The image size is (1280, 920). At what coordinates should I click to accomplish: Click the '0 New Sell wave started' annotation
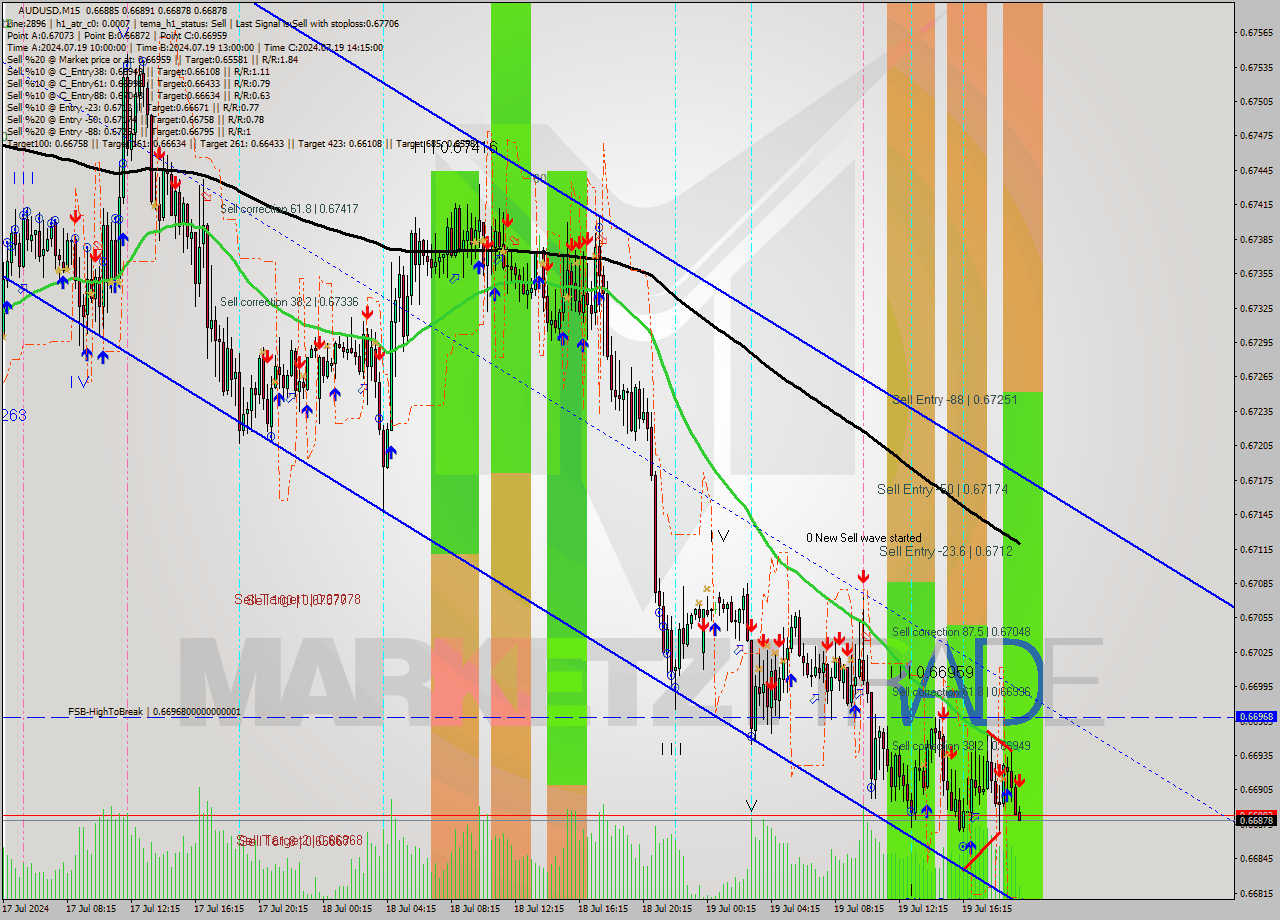point(865,538)
